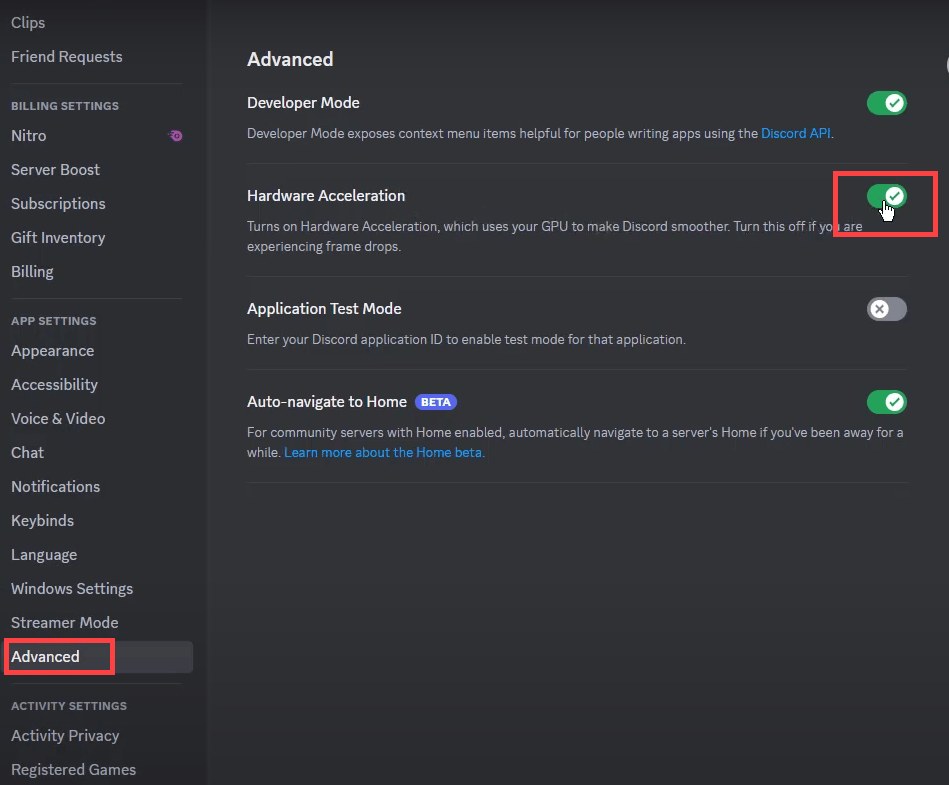Select the Advanced settings tab
This screenshot has height=785, width=949.
pos(44,656)
